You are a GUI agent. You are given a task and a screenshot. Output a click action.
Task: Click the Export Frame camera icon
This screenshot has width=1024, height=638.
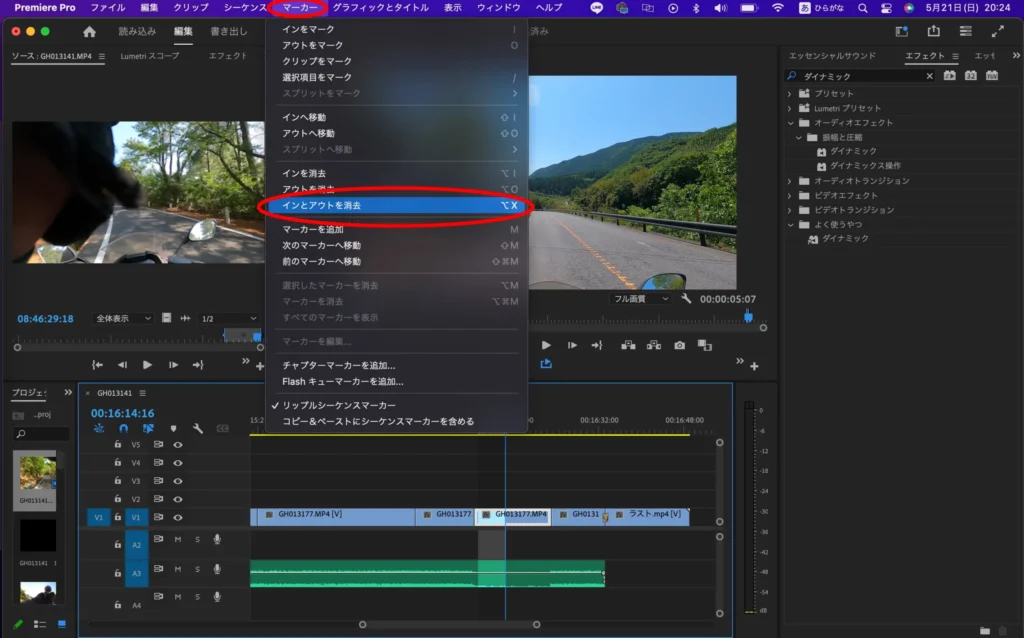[x=680, y=345]
